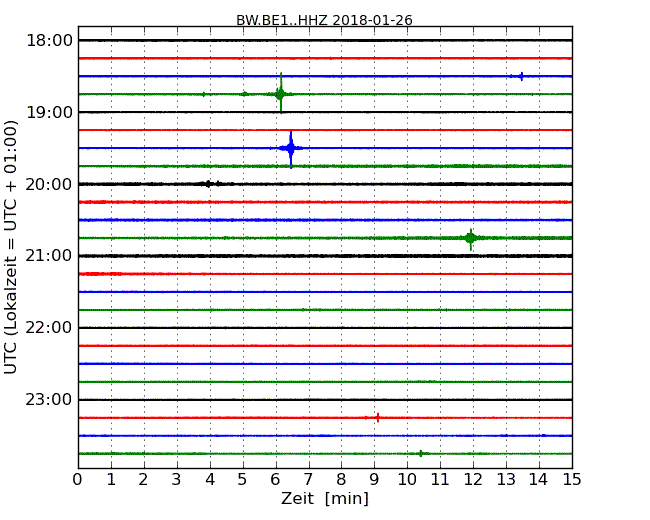Click x-axis tick label 10
Screen dimensions: 650x520
point(407,480)
